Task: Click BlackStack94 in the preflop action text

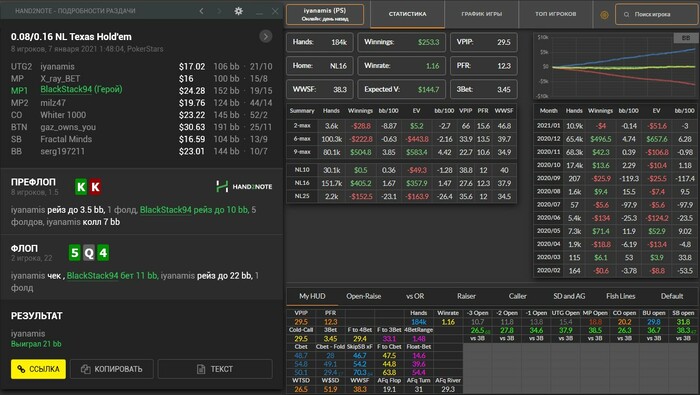Action: pos(166,210)
